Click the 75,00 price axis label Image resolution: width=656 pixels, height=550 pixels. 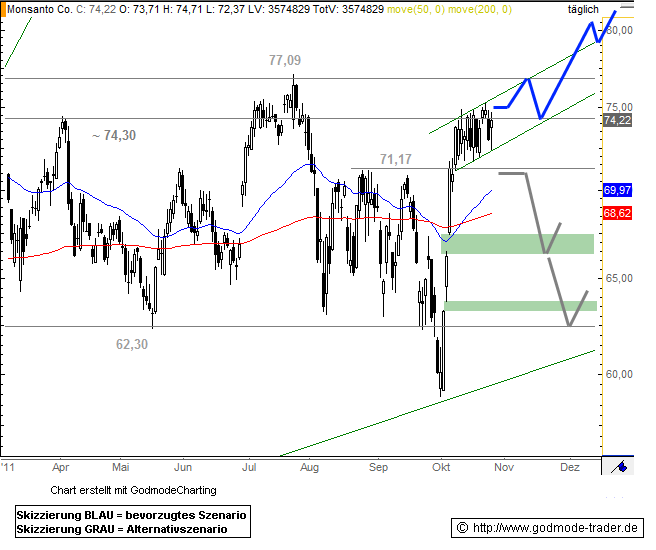click(x=619, y=107)
